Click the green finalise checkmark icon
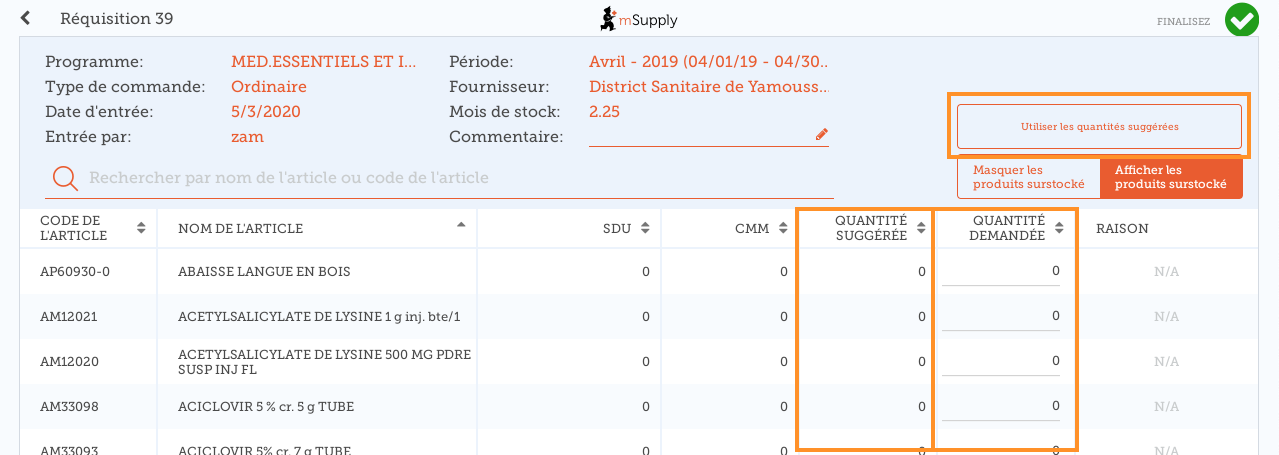This screenshot has width=1279, height=455. (x=1242, y=19)
